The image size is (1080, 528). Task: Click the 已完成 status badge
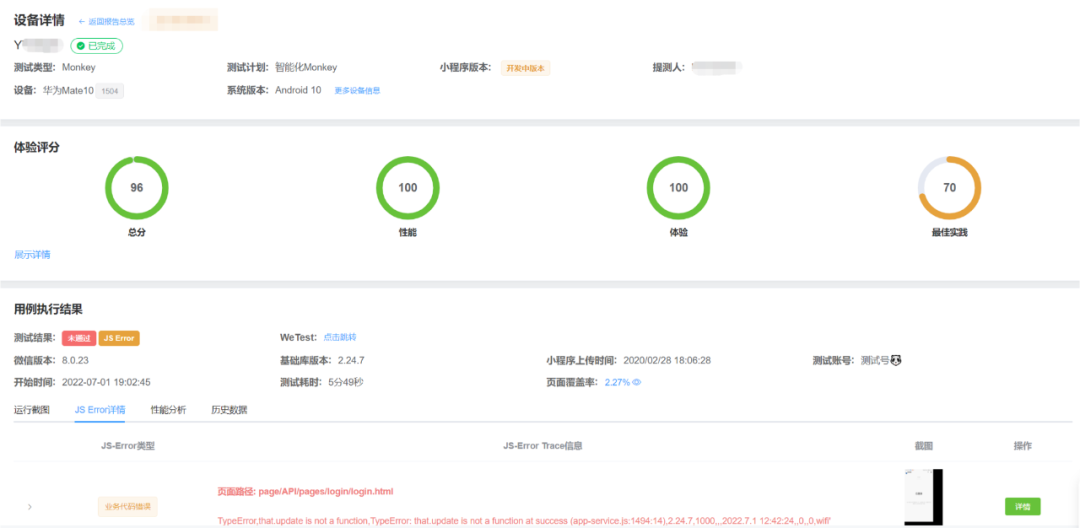96,46
